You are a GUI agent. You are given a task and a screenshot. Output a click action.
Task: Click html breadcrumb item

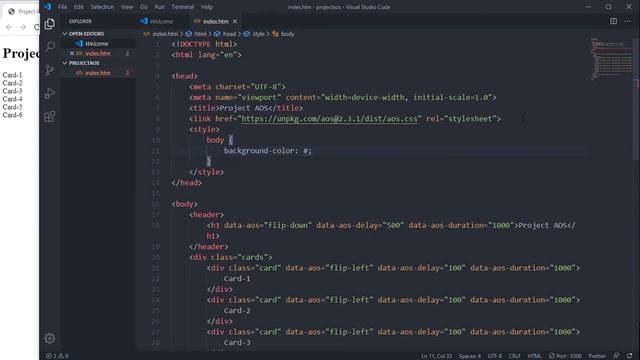200,34
